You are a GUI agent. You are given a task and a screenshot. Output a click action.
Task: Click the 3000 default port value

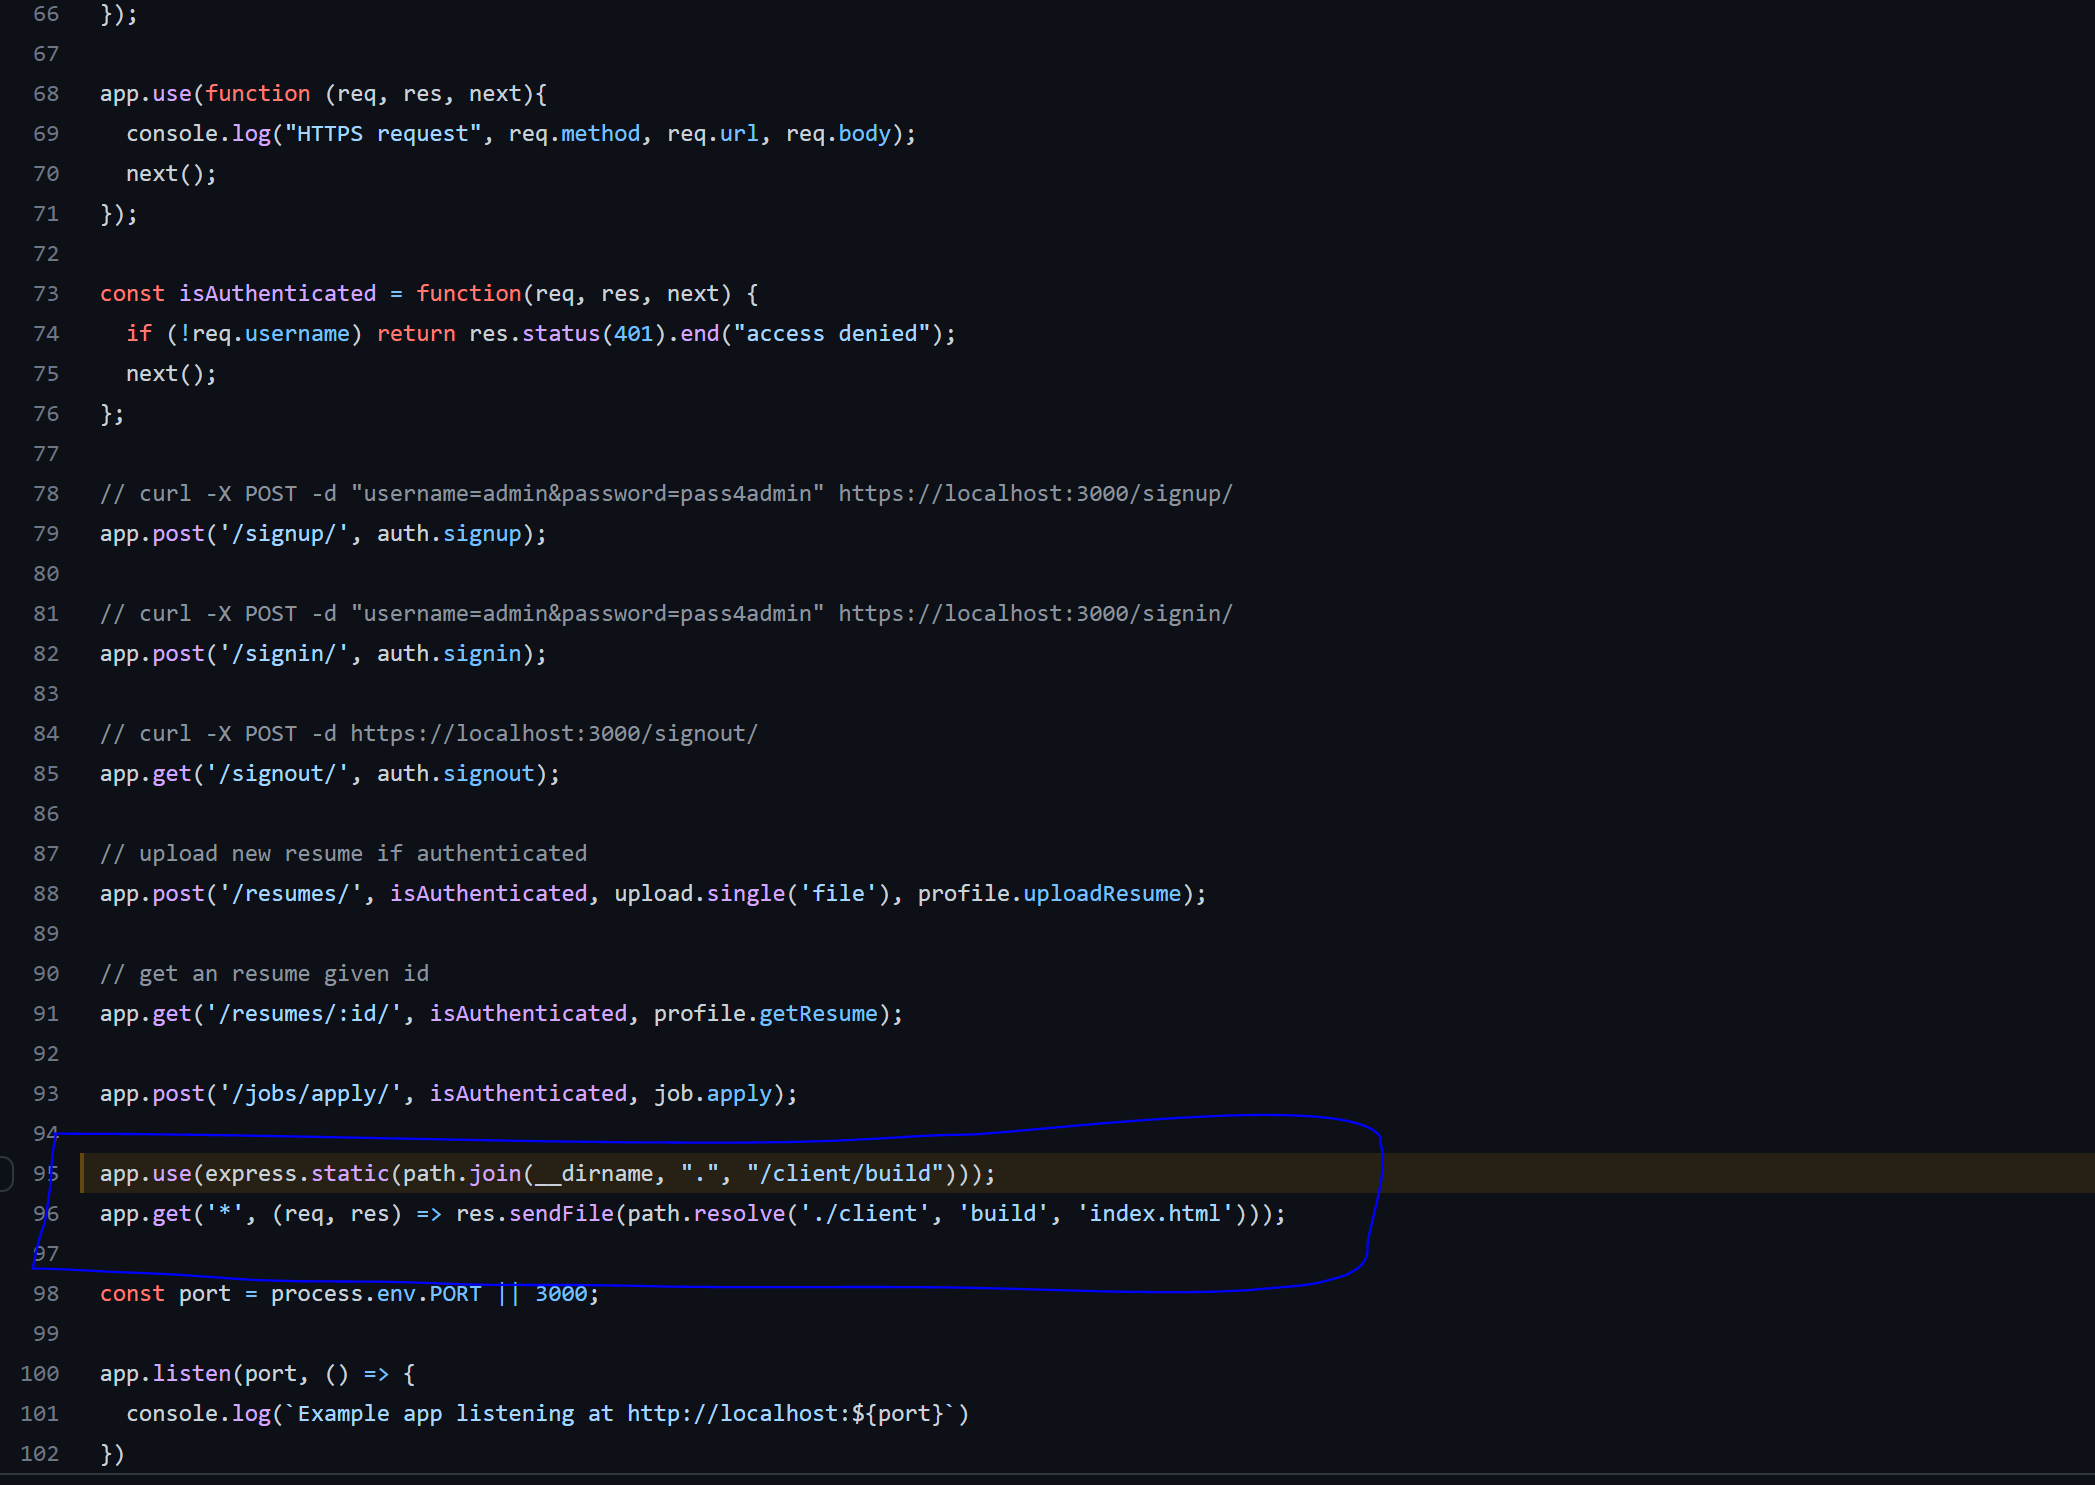[561, 1294]
